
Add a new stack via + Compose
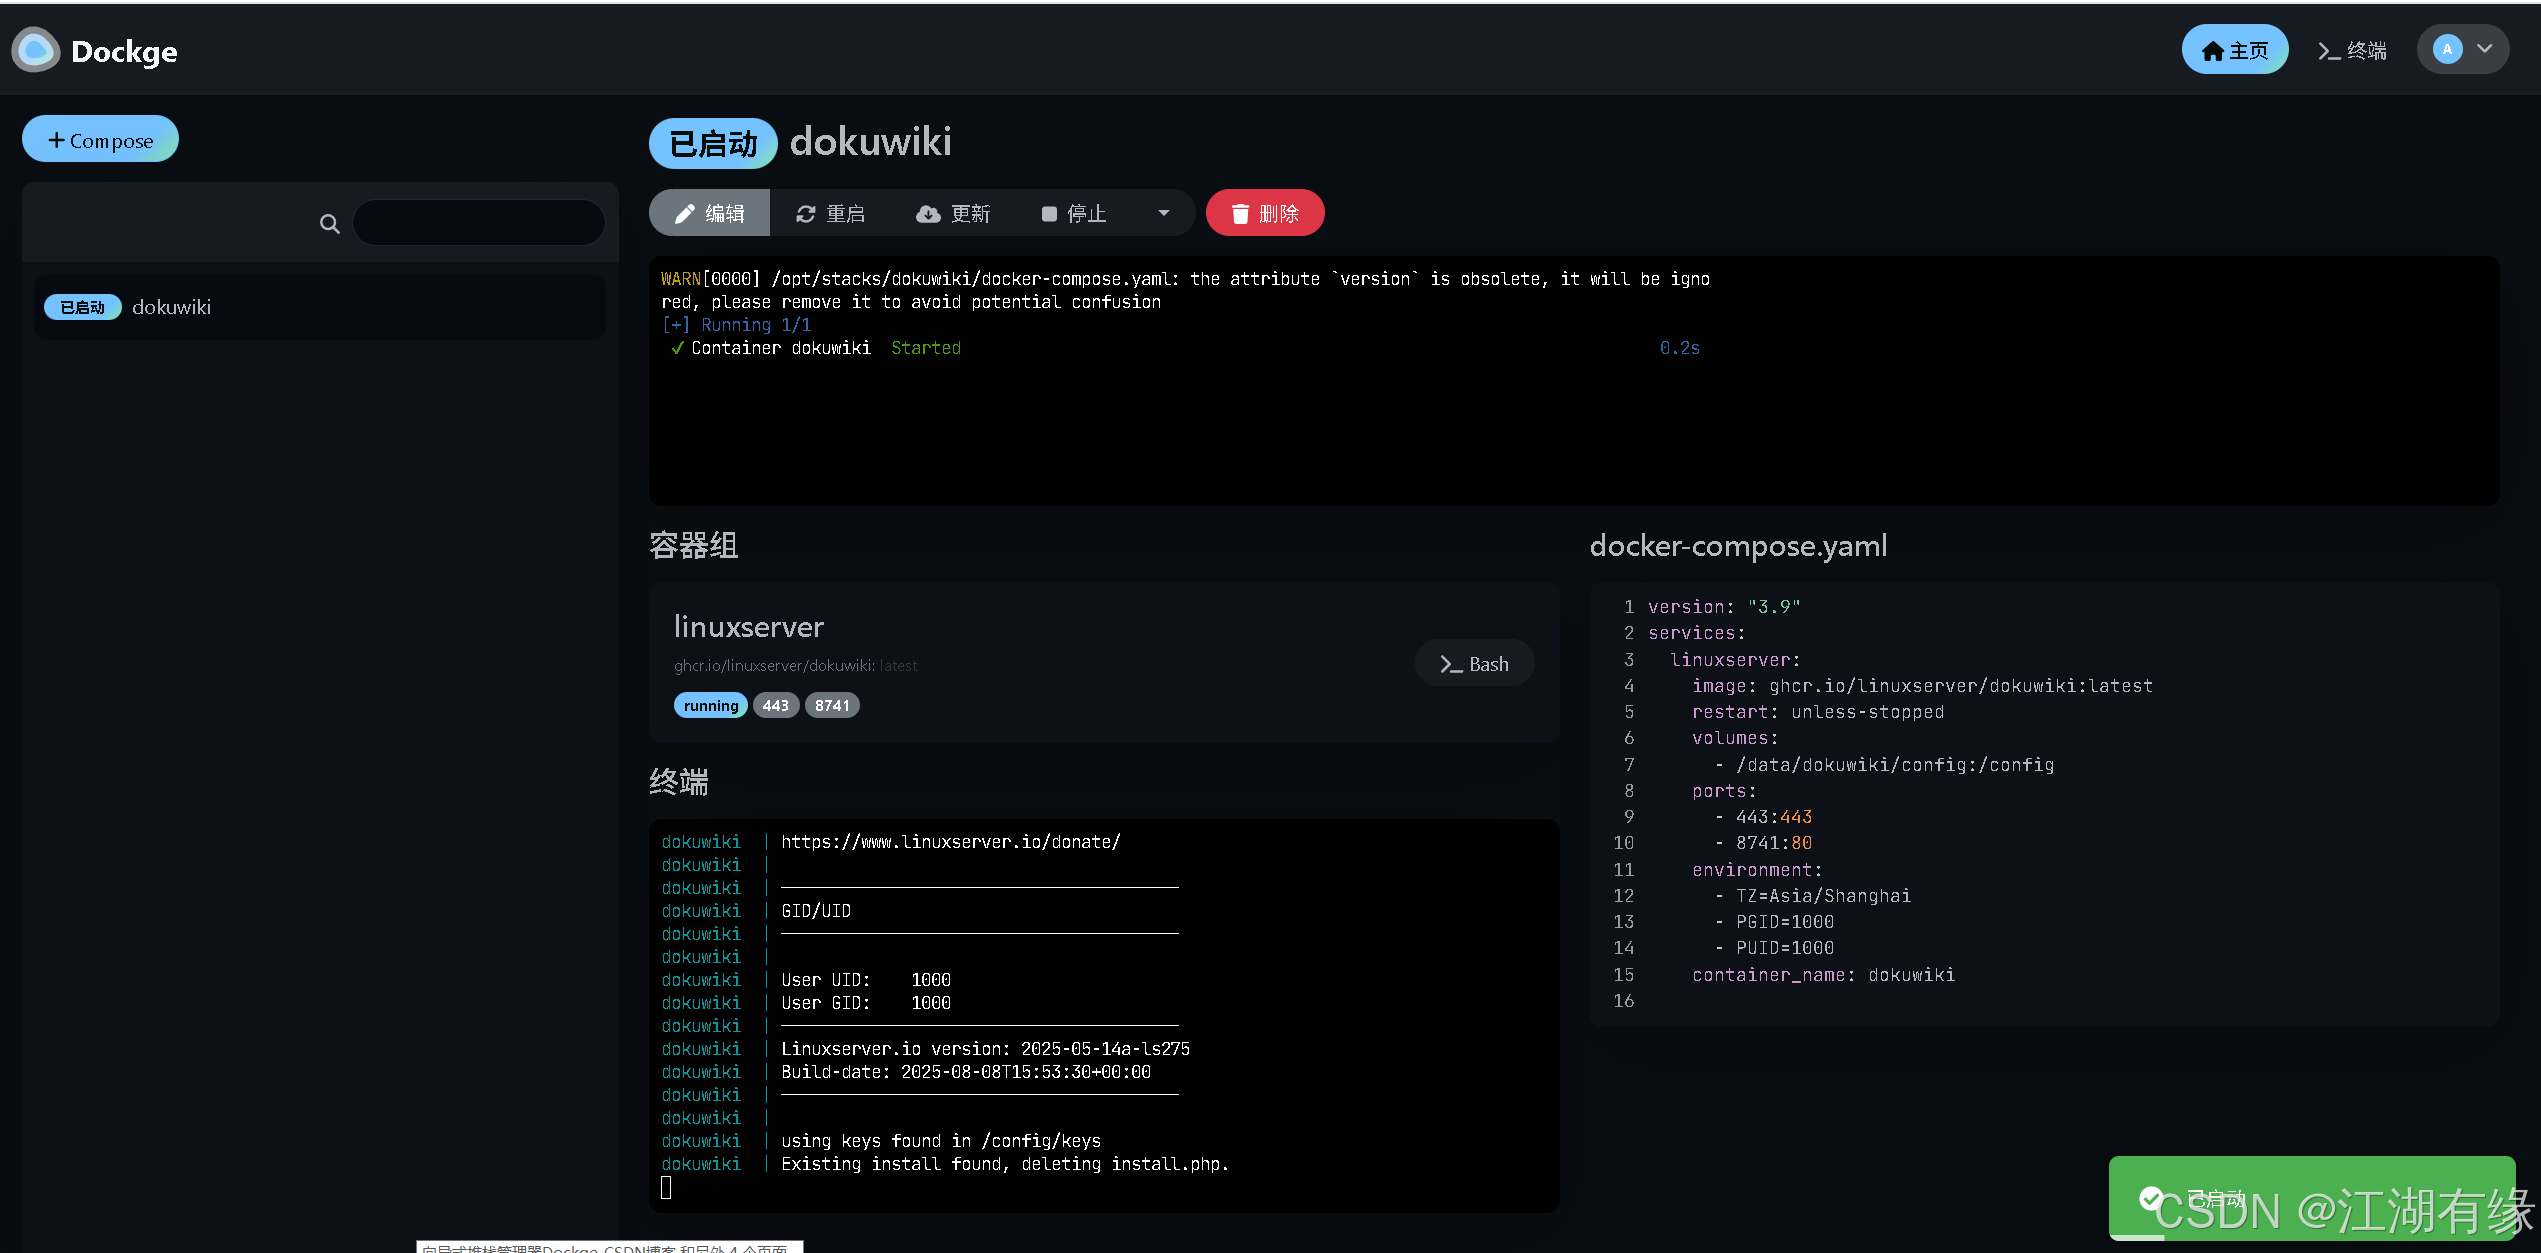pos(100,140)
